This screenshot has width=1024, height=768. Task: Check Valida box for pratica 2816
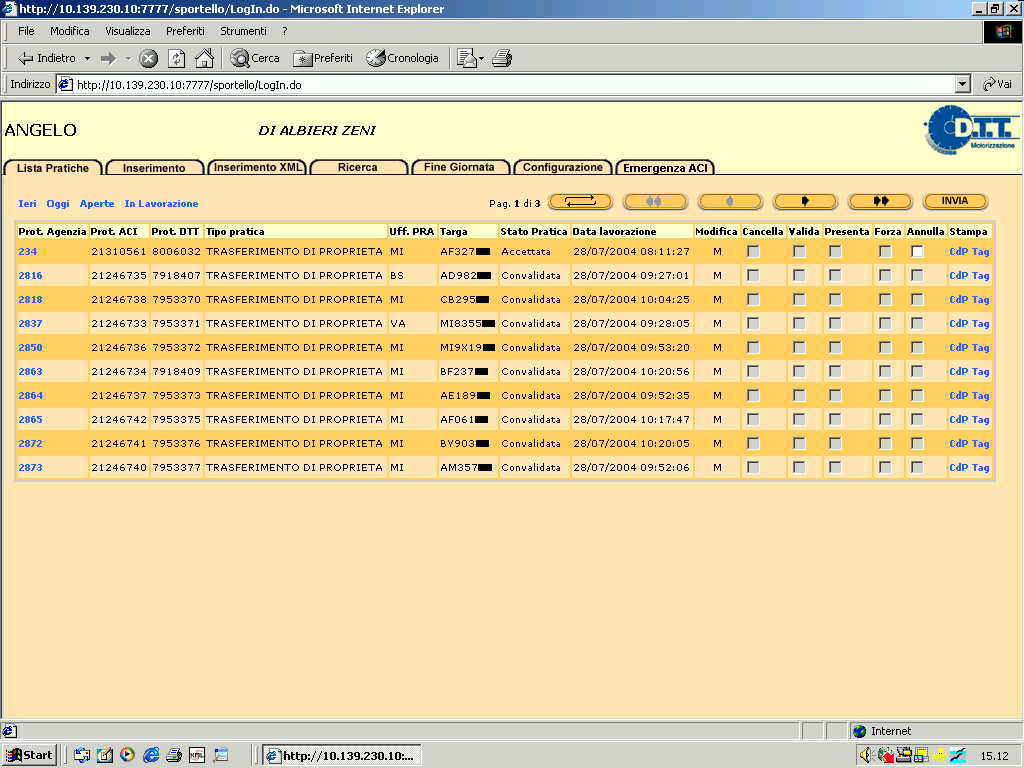(x=799, y=276)
